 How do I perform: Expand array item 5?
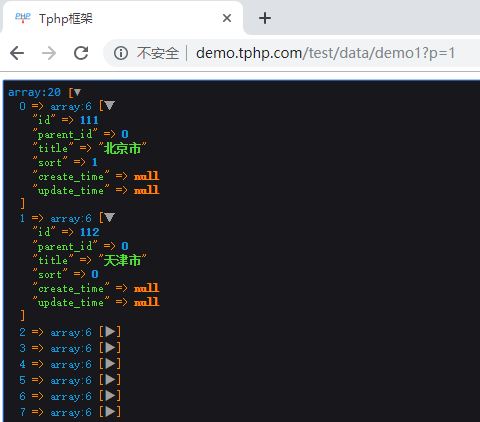point(110,380)
